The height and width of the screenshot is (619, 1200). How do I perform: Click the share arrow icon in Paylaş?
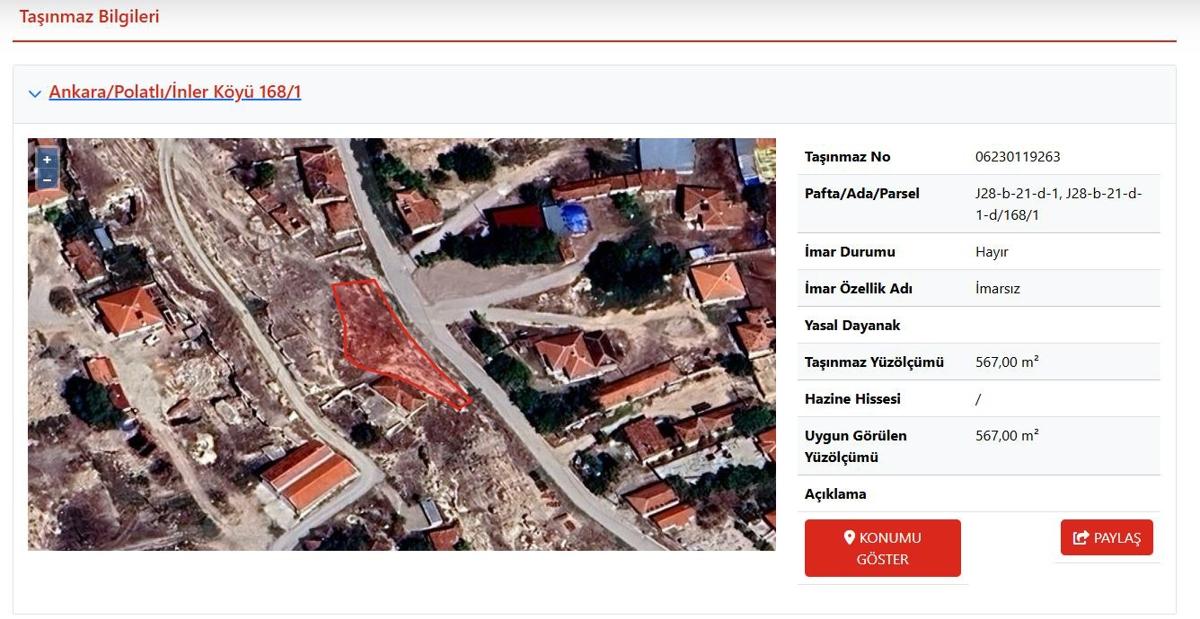coord(1080,538)
